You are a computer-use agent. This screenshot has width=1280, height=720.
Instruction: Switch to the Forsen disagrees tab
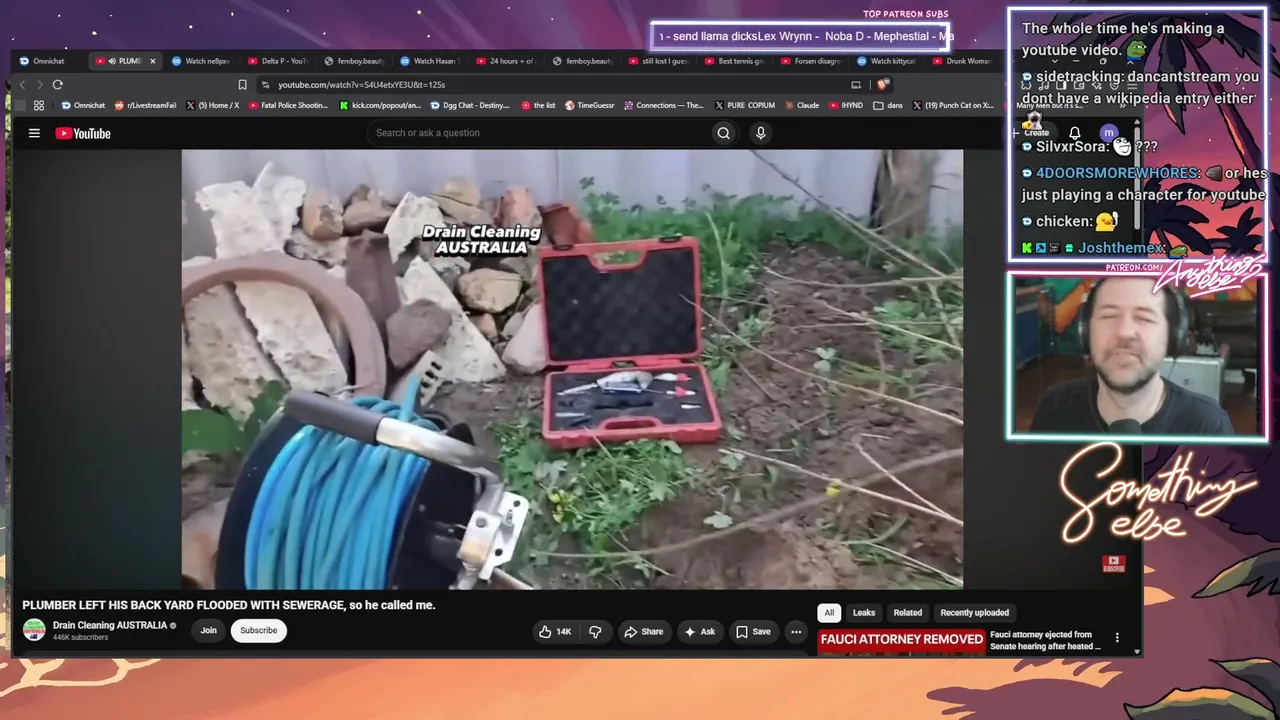pos(810,61)
